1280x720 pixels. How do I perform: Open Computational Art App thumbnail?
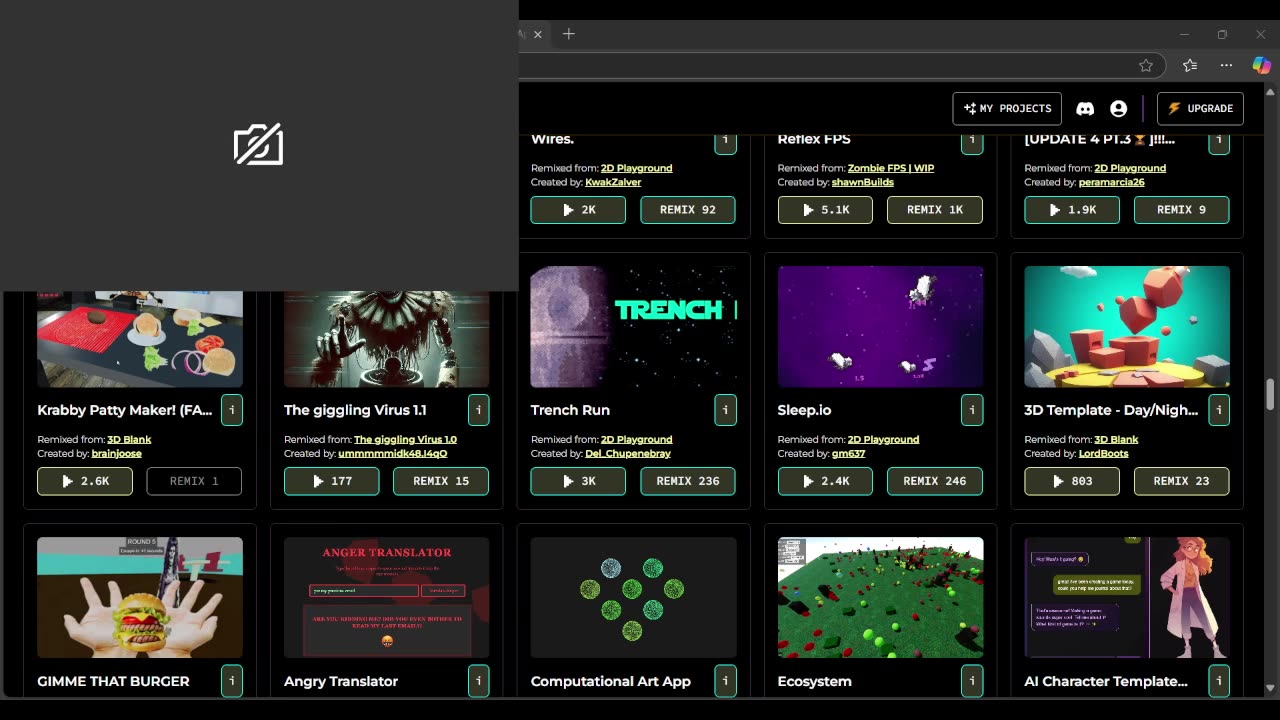coord(634,597)
